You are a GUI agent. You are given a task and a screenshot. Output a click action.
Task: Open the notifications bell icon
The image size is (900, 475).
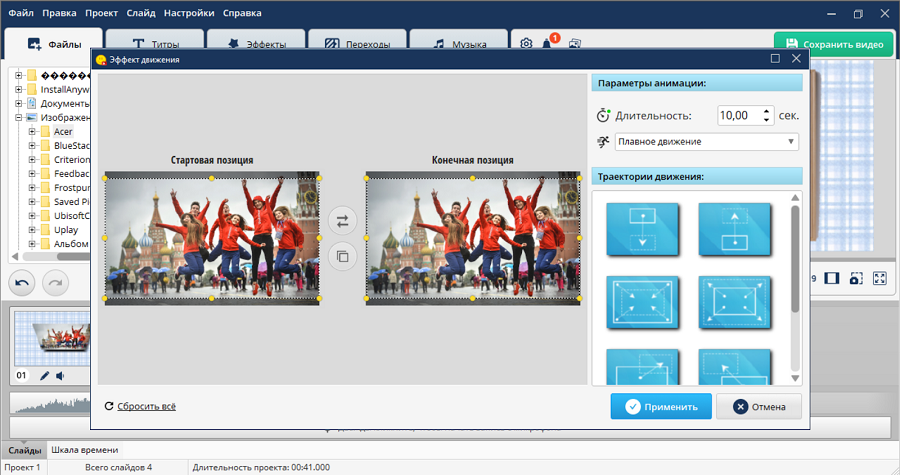tap(548, 44)
